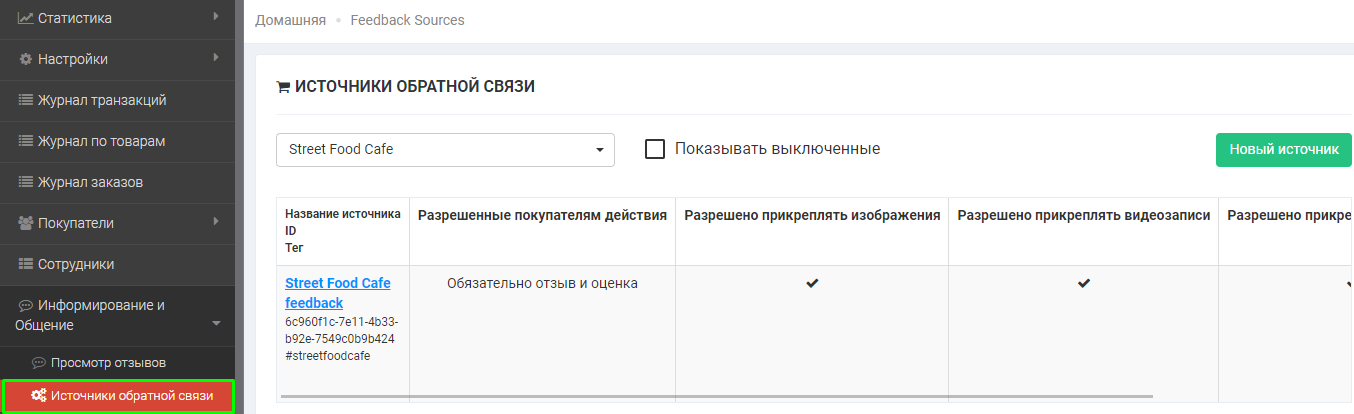Open the Журнал заказов menu item
The width and height of the screenshot is (1354, 414).
point(90,182)
